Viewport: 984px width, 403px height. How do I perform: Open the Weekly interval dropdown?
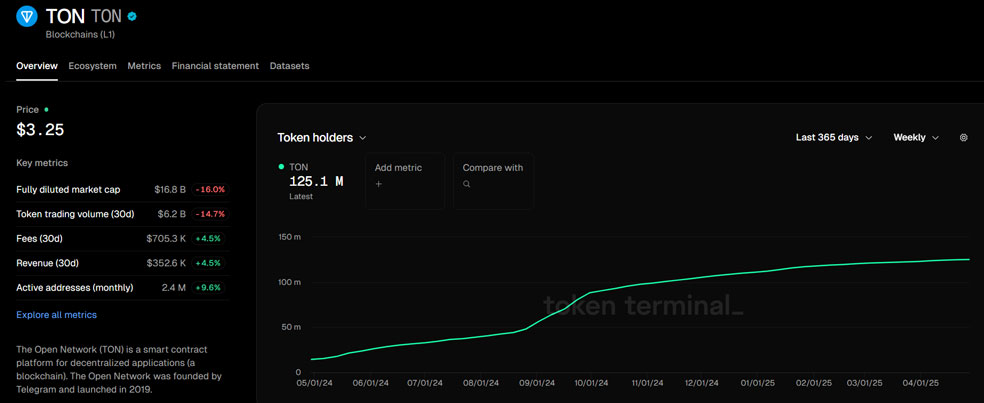pos(916,137)
